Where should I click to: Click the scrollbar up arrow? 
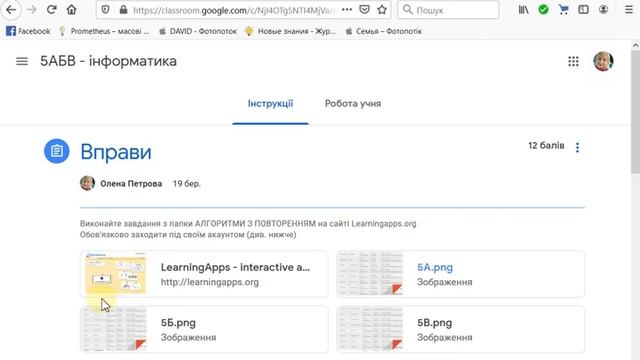[x=635, y=45]
